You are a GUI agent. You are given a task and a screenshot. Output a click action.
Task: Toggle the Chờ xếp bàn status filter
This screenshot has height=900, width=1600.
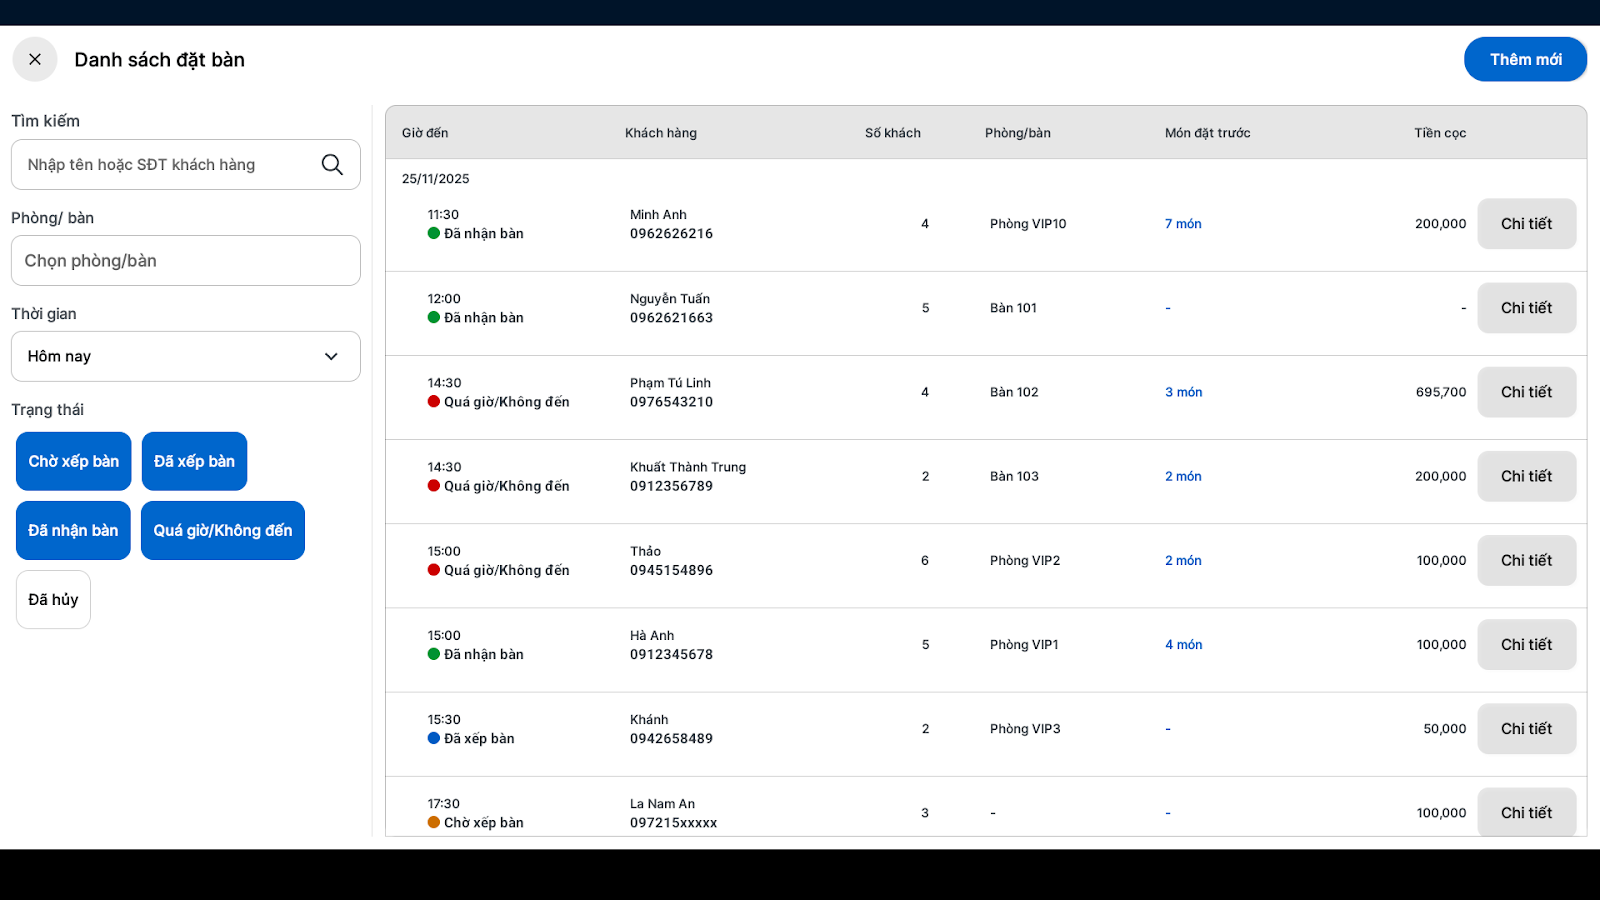tap(74, 461)
